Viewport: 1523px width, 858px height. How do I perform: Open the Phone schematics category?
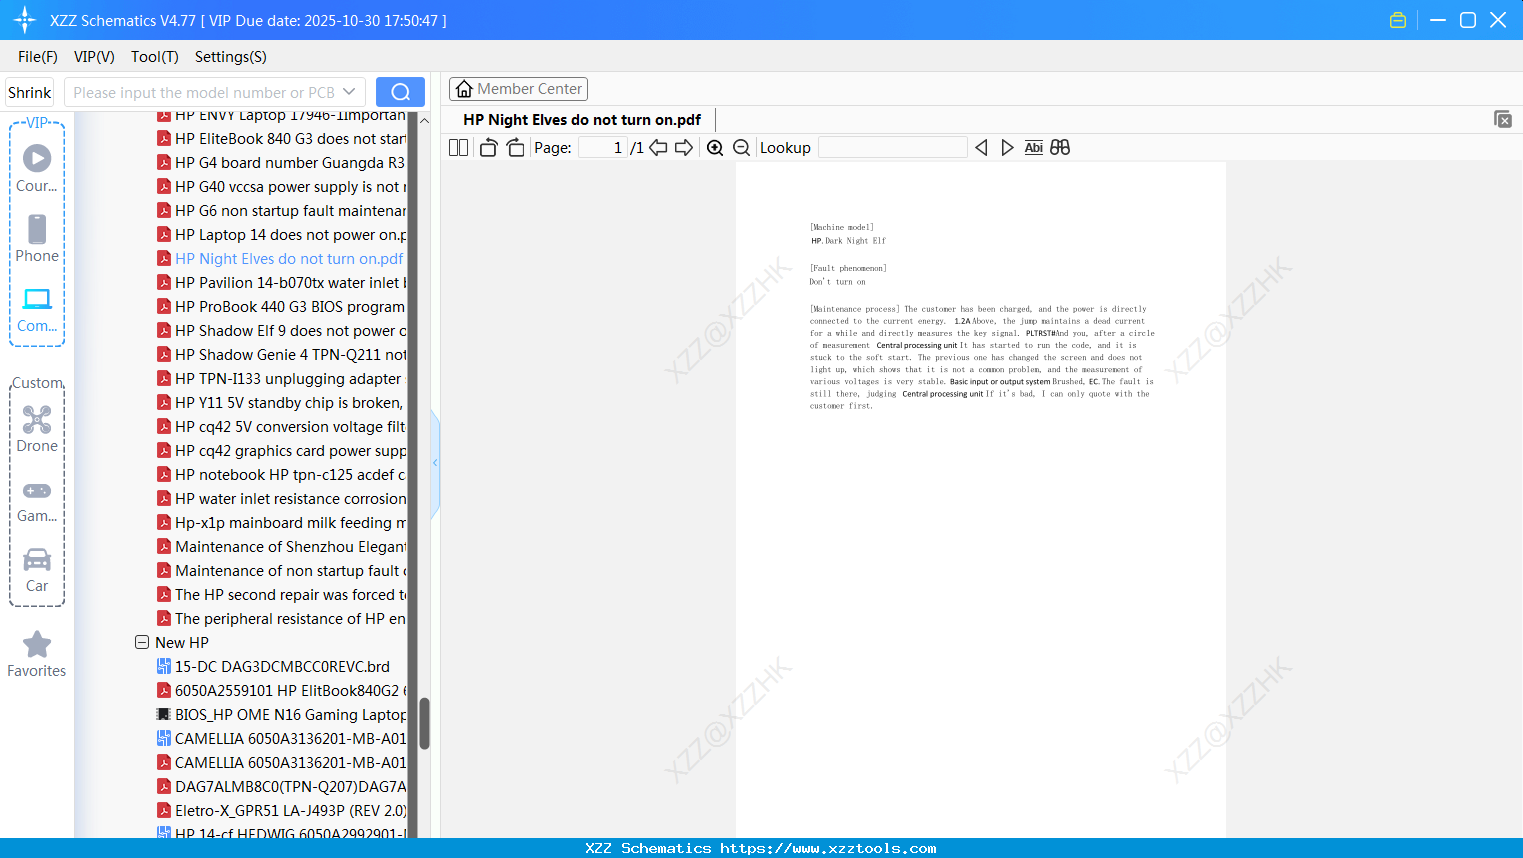coord(37,239)
